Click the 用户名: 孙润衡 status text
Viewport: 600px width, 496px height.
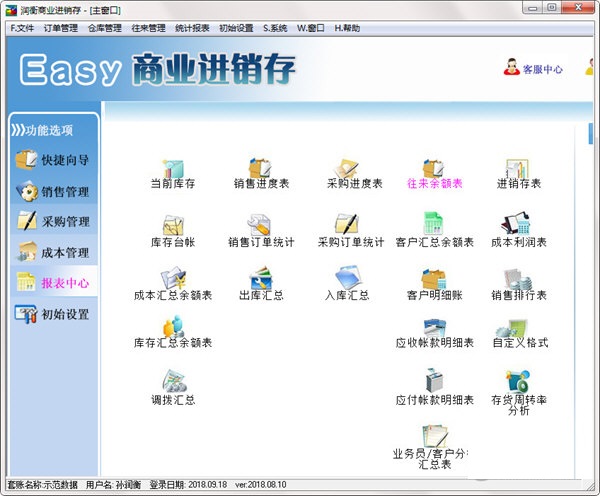click(113, 485)
